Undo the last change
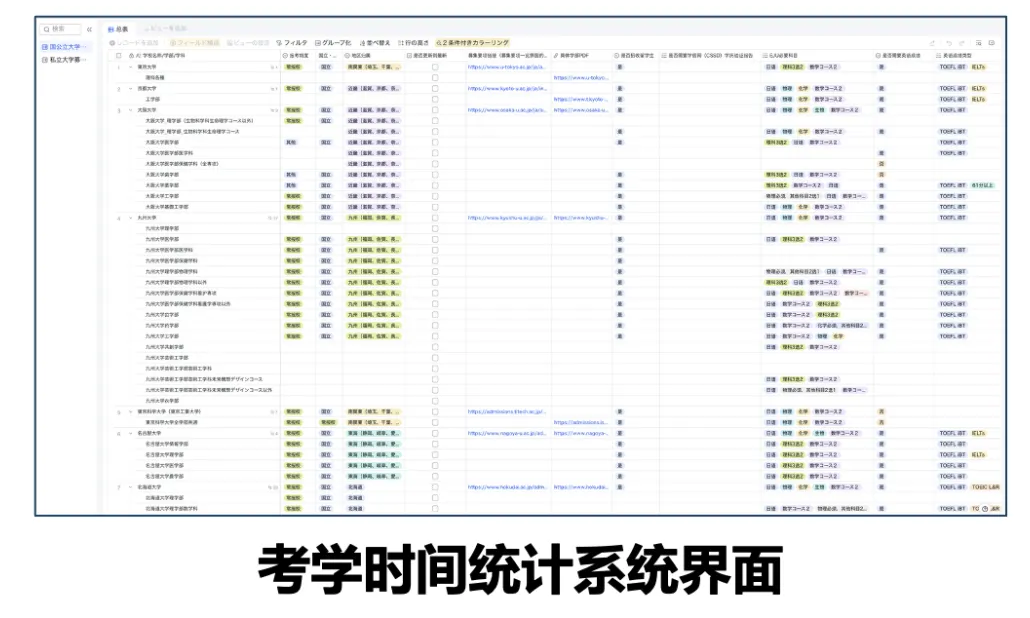The width and height of the screenshot is (1030, 618). pos(950,43)
